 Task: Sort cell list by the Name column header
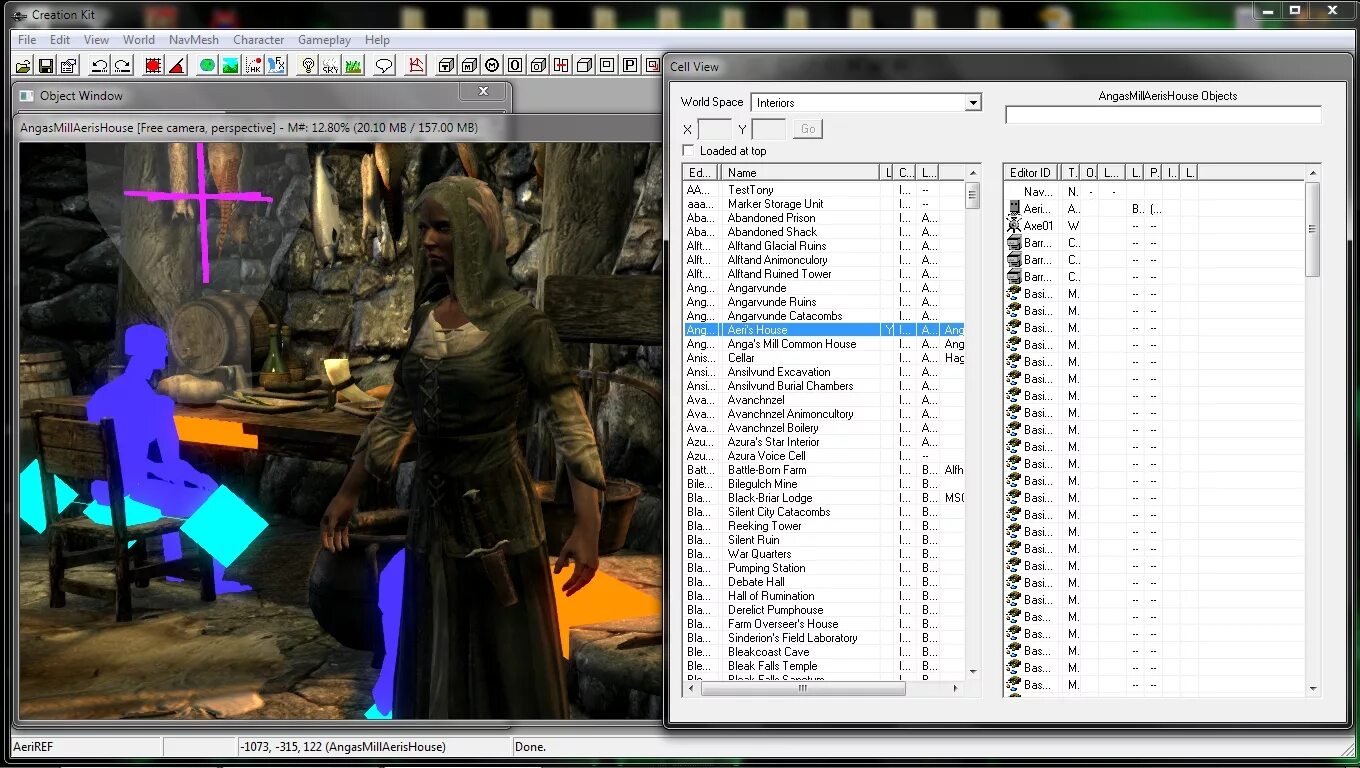pos(801,173)
